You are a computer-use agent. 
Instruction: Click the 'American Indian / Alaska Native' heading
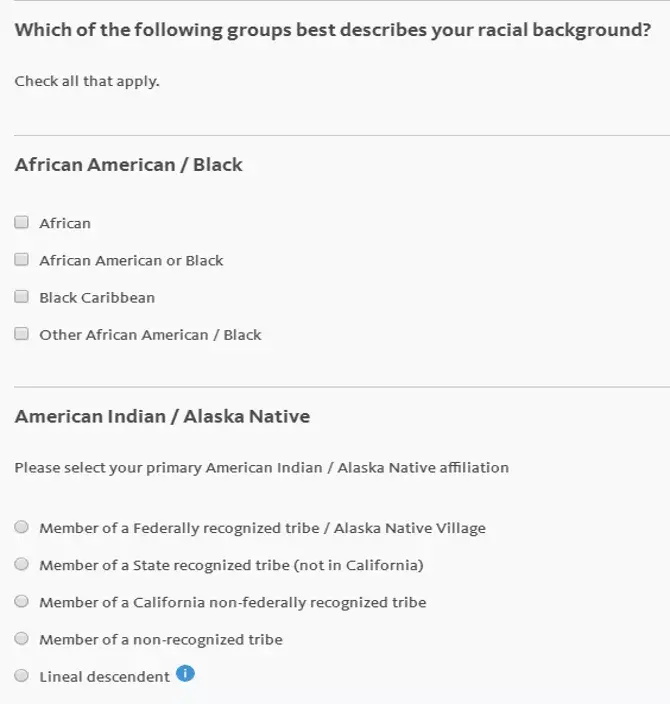pyautogui.click(x=162, y=417)
